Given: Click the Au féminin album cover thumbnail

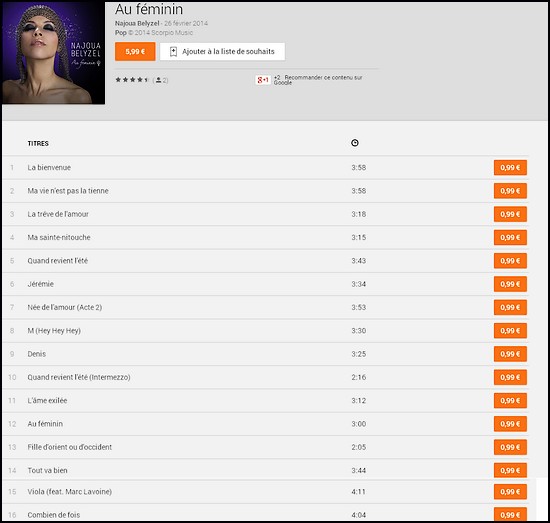Looking at the screenshot, I should (53, 53).
